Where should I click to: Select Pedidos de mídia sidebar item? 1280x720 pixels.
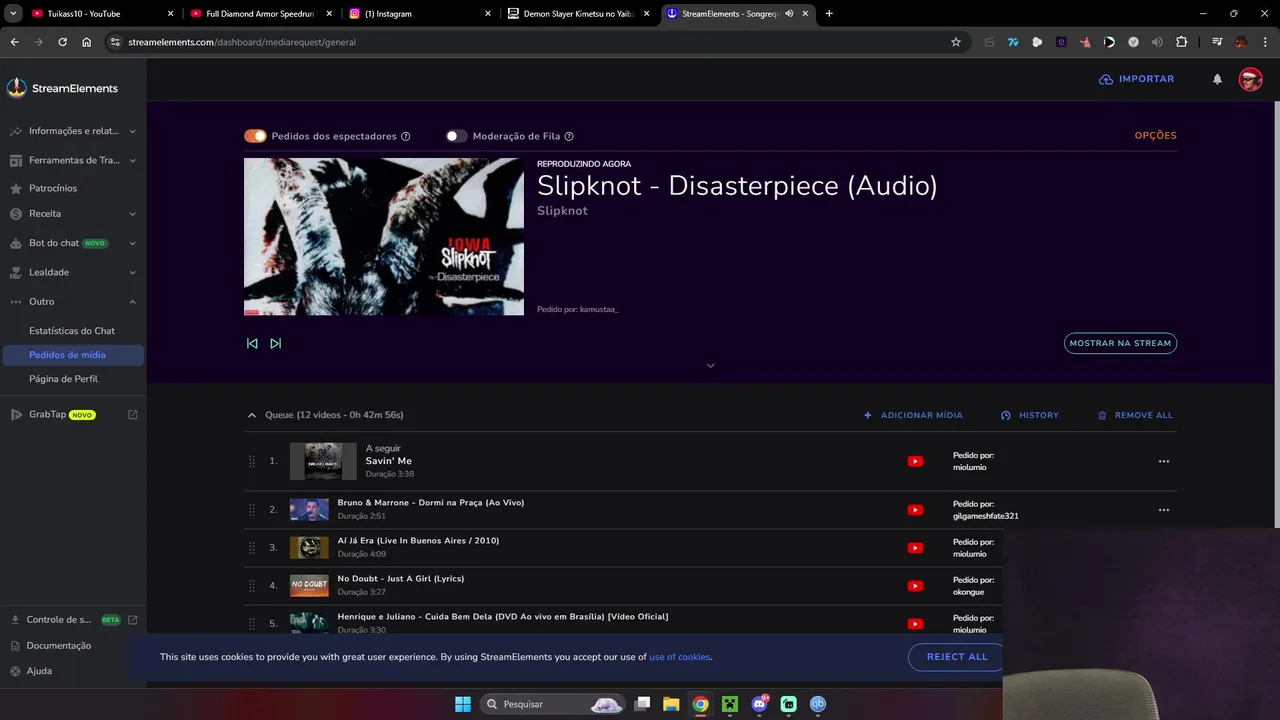(x=73, y=355)
